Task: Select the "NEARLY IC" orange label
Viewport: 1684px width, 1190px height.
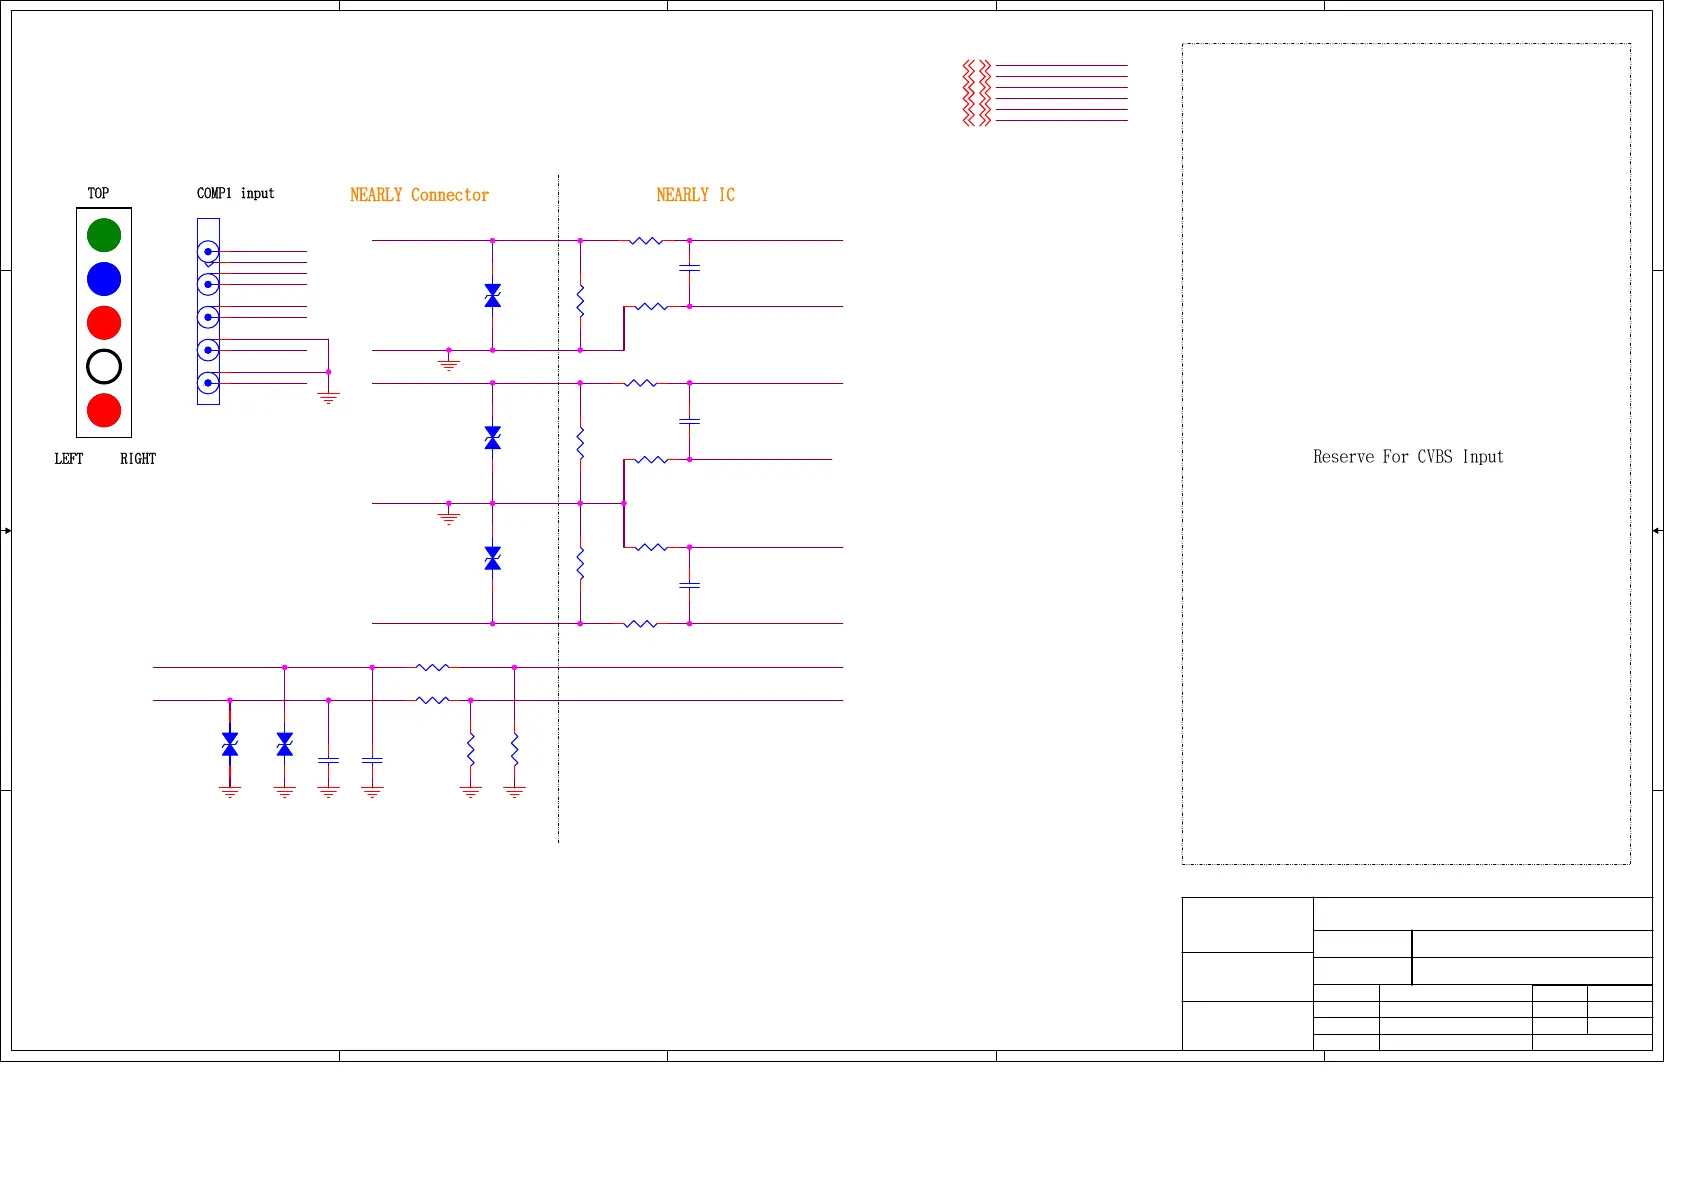Action: click(x=695, y=195)
